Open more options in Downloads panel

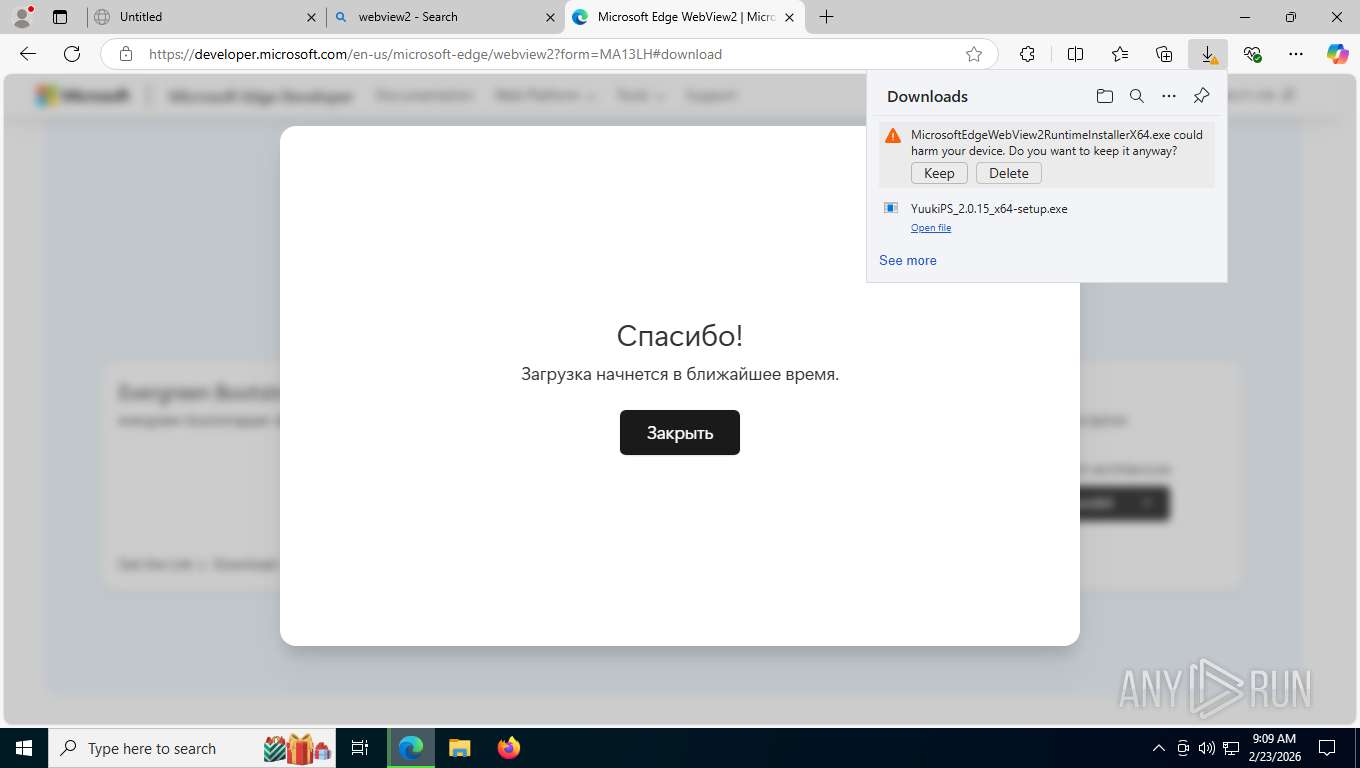click(1169, 96)
